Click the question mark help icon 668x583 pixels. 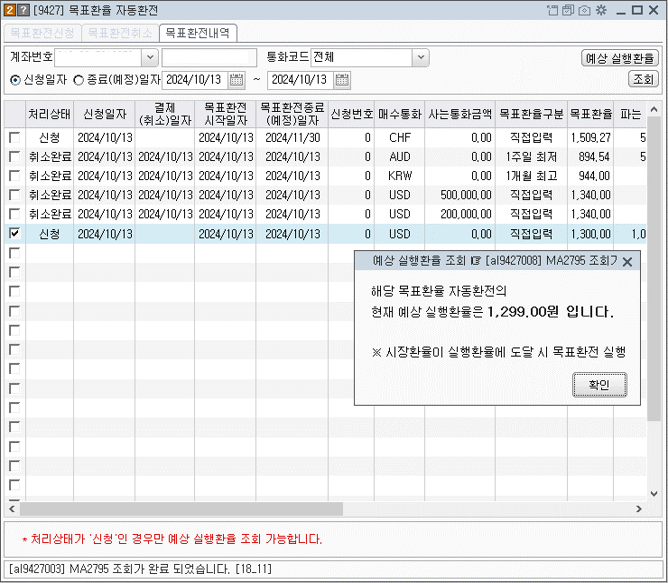(23, 10)
